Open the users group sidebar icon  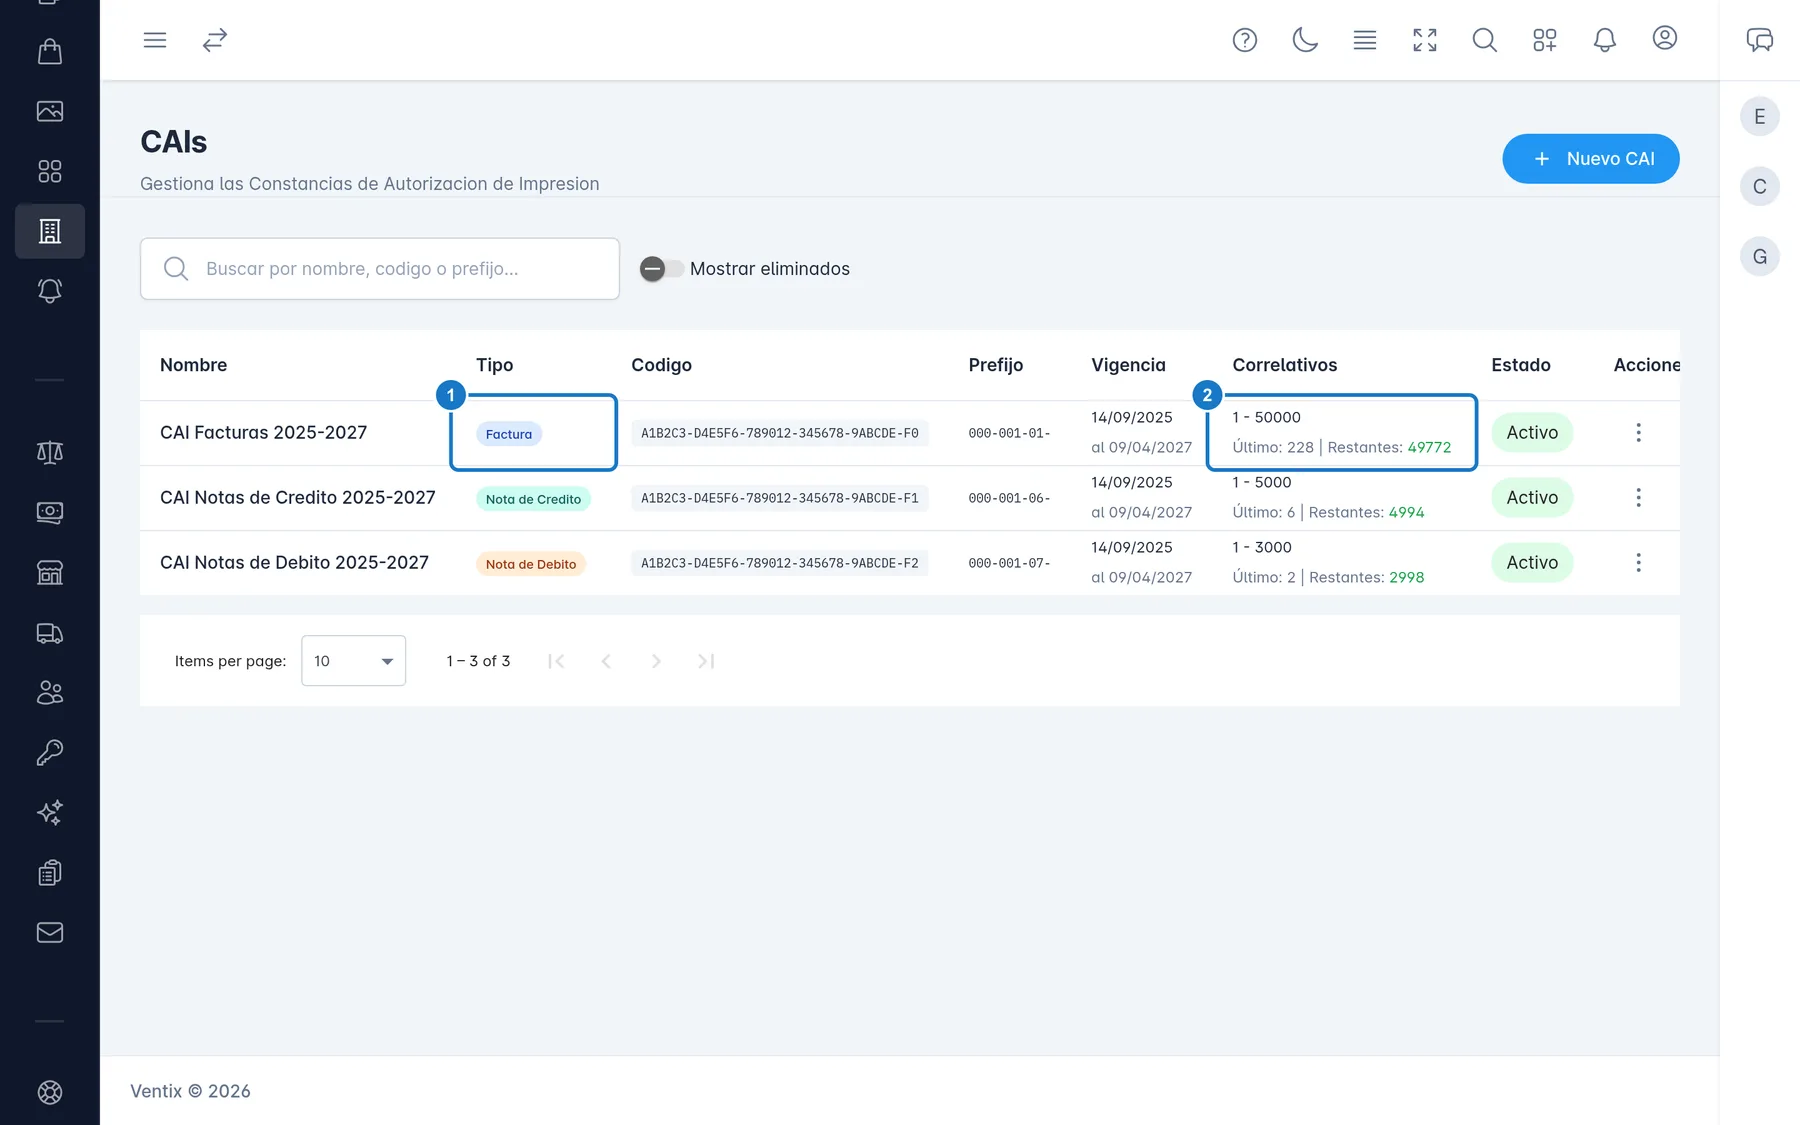pos(50,692)
